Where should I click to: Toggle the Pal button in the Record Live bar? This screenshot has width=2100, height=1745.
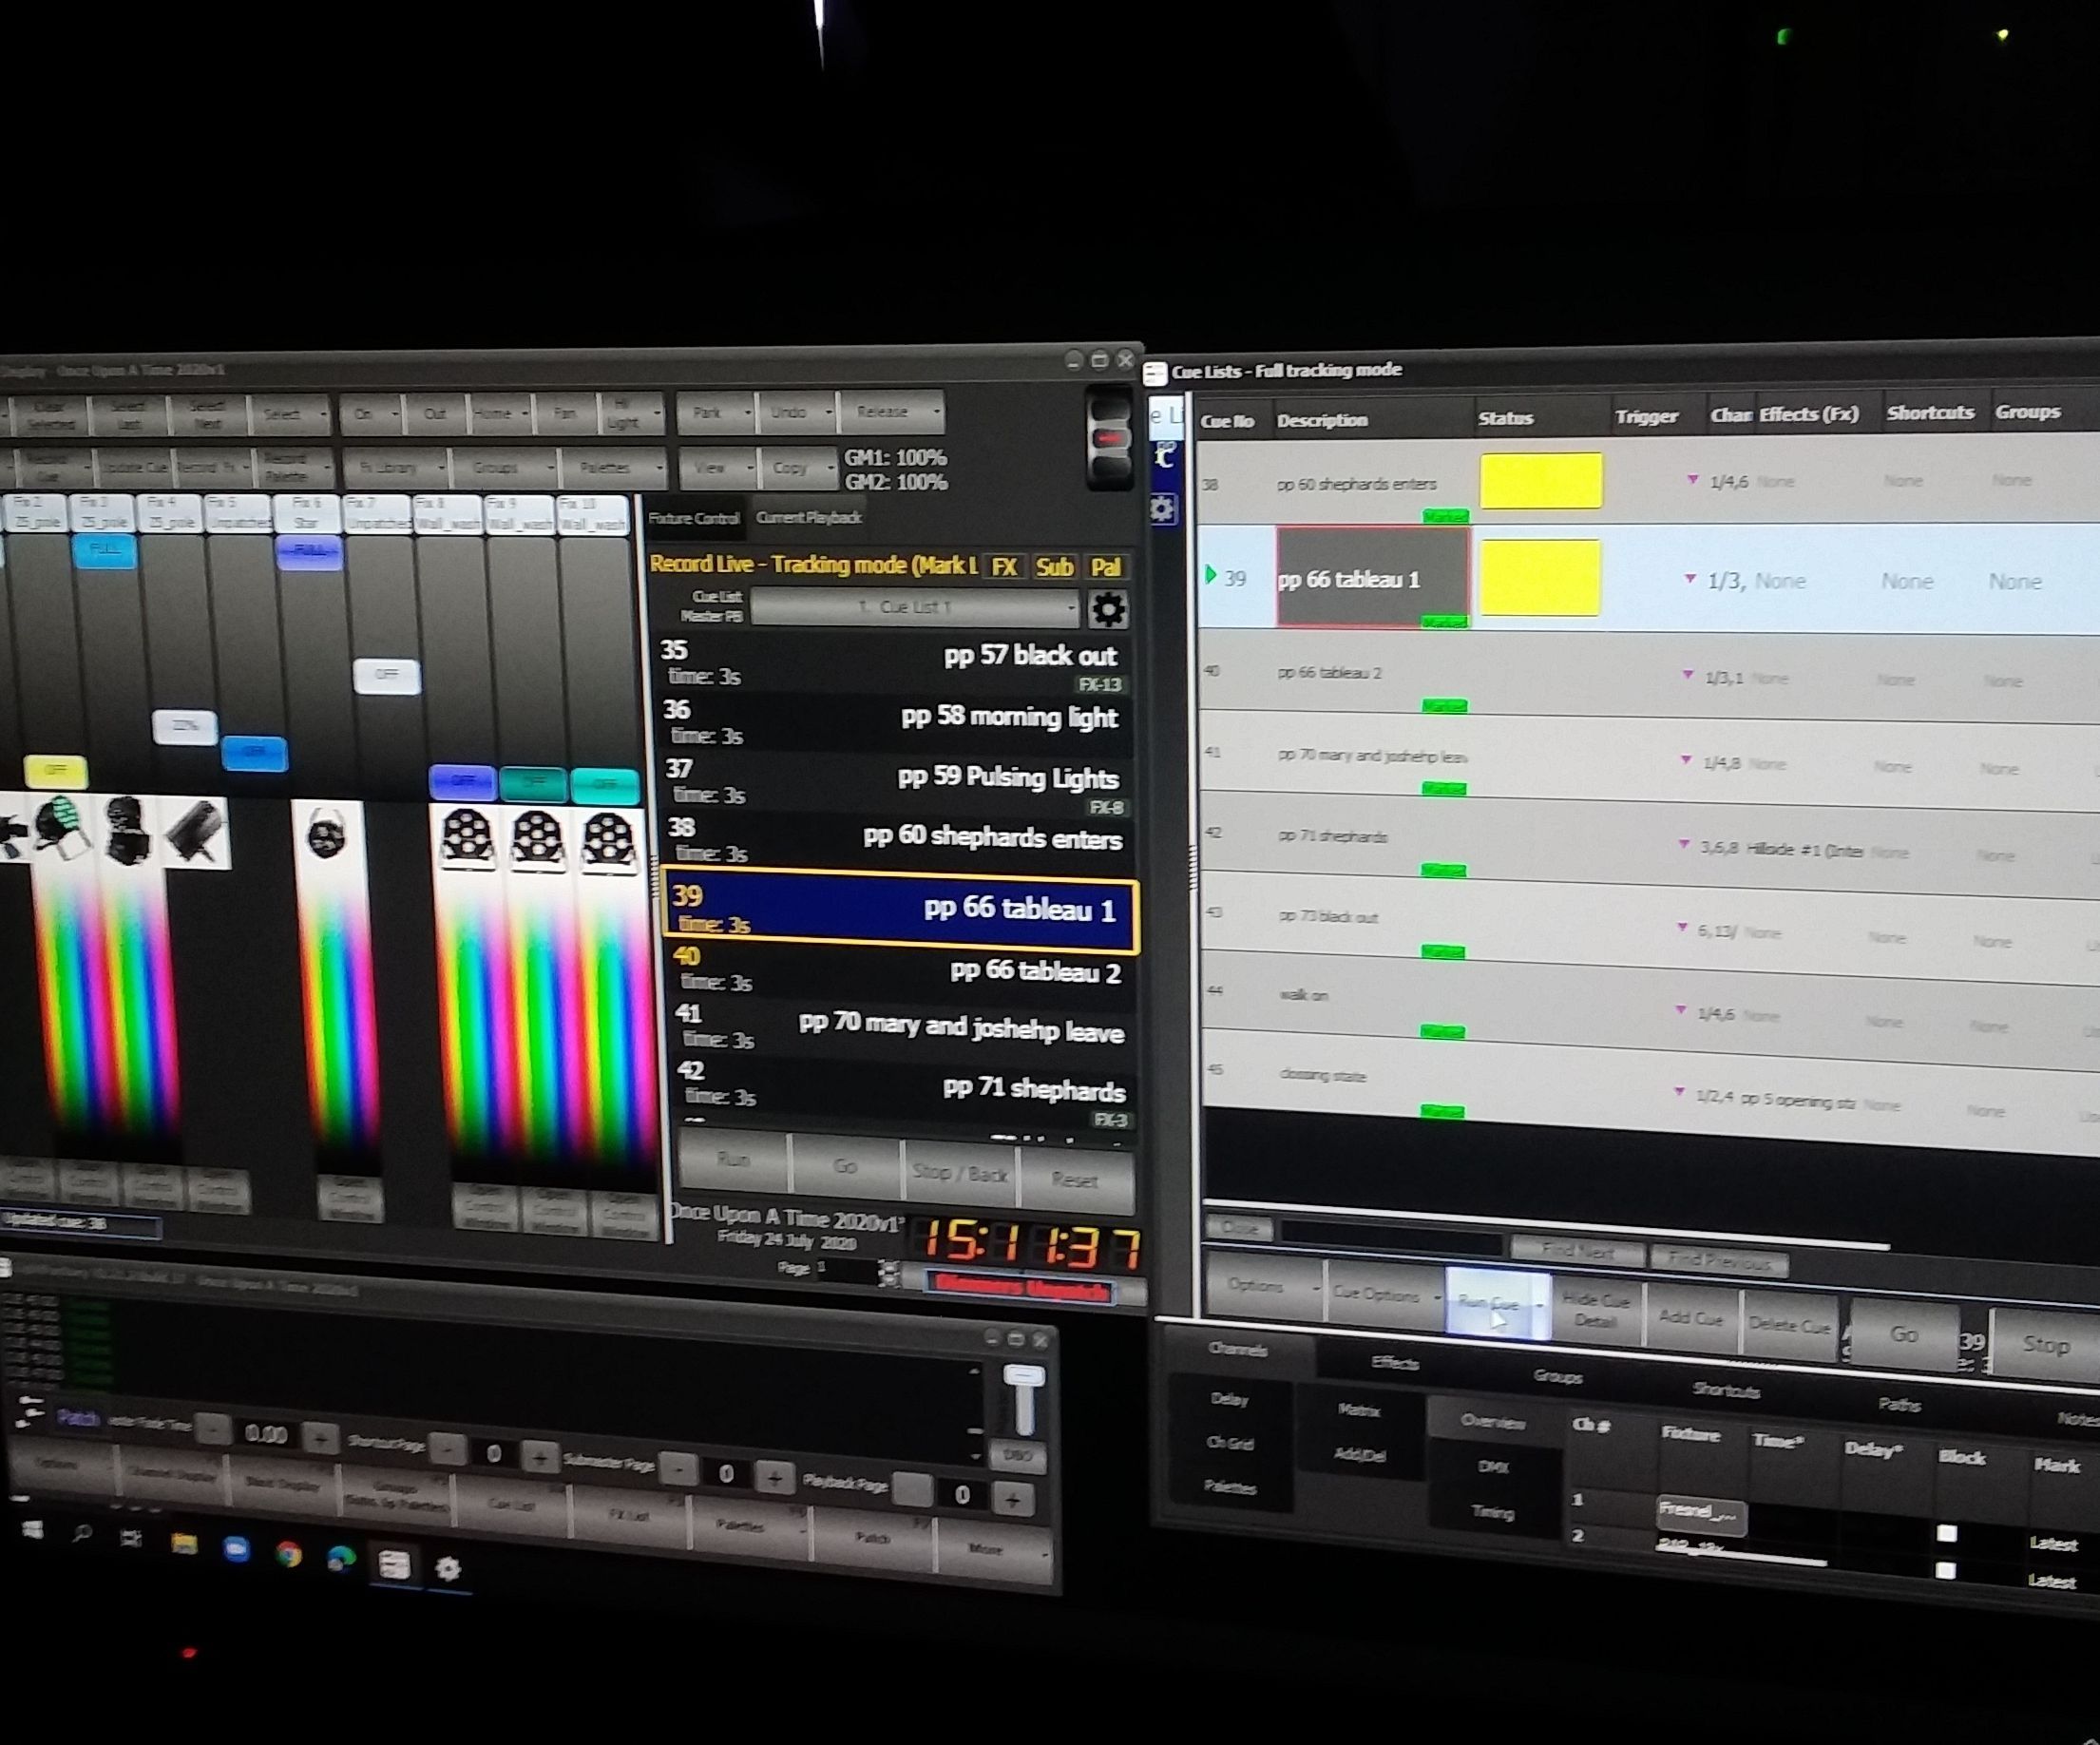pyautogui.click(x=1107, y=567)
